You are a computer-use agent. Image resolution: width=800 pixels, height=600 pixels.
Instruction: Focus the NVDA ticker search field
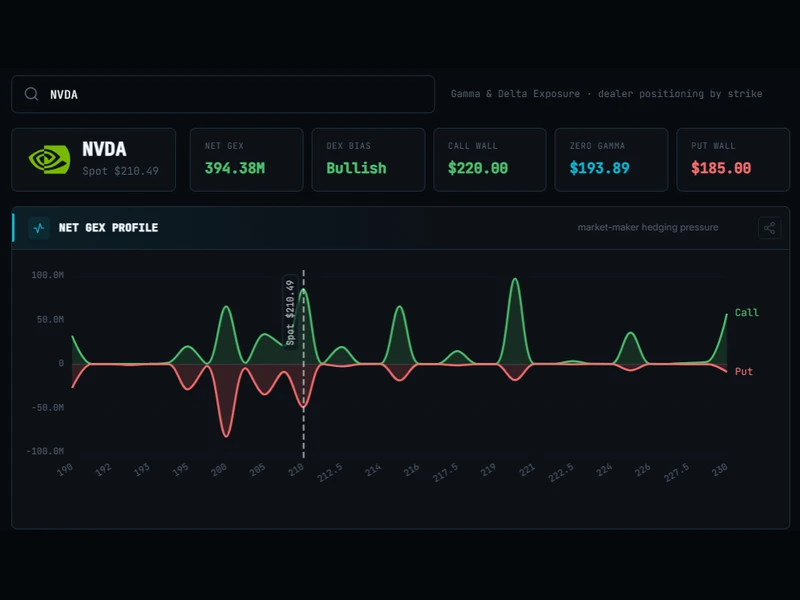coord(223,94)
